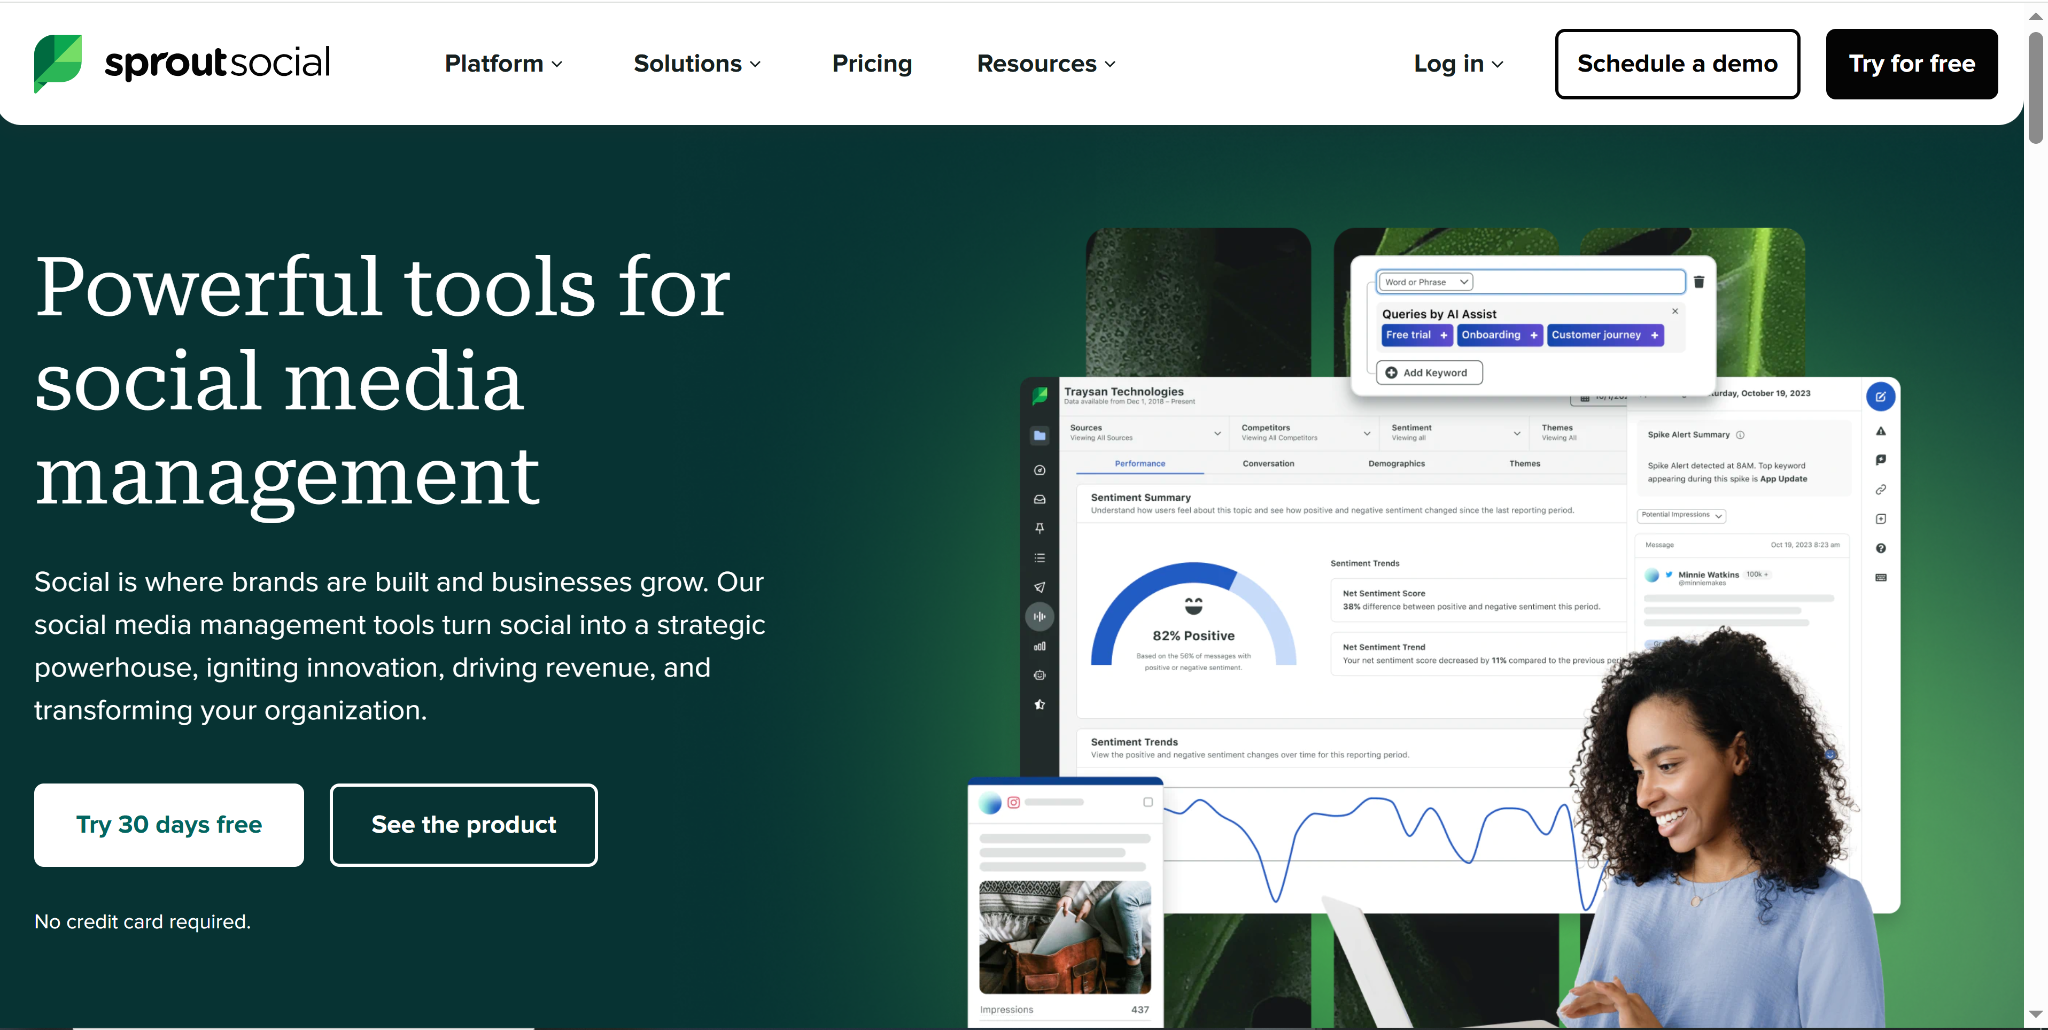Click the compass icon in dashboard sidebar
Screen dimensions: 2048x1030
pyautogui.click(x=1040, y=470)
